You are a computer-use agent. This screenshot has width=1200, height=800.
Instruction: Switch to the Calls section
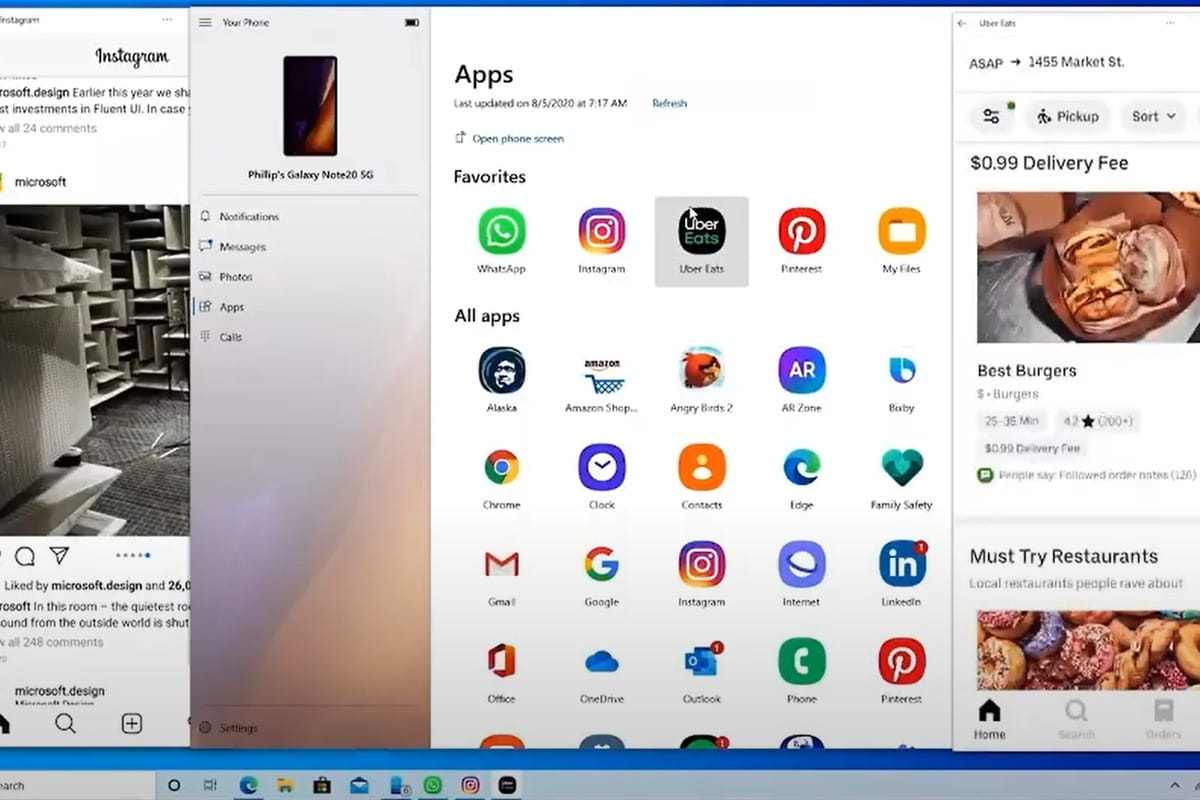[x=231, y=337]
